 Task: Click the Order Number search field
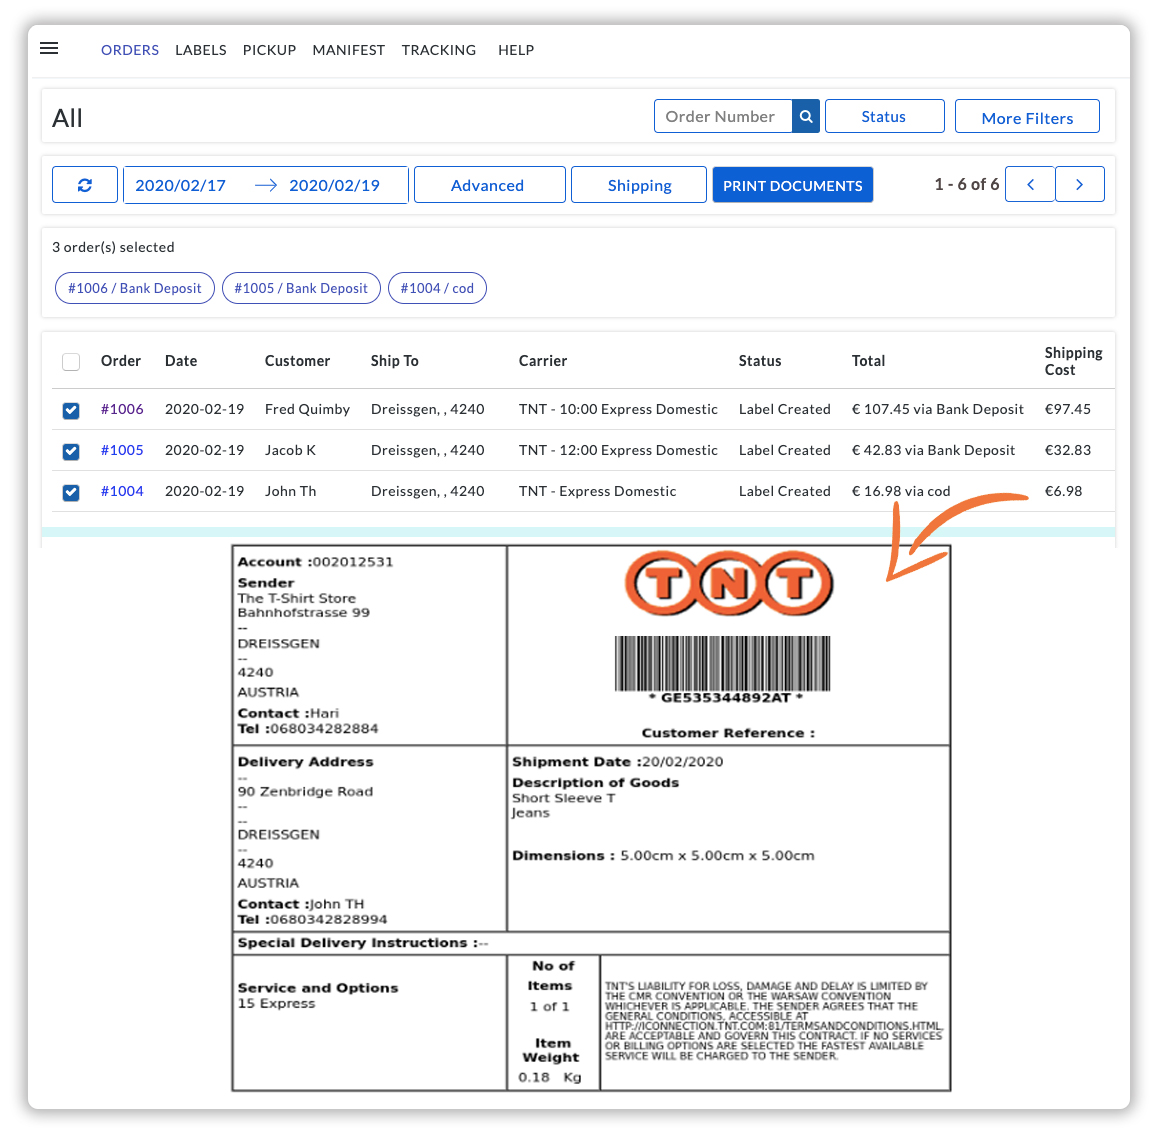tap(723, 116)
